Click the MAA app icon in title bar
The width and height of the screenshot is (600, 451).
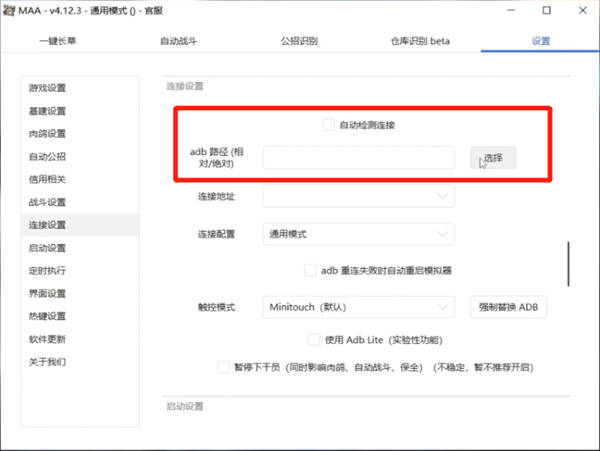point(10,11)
